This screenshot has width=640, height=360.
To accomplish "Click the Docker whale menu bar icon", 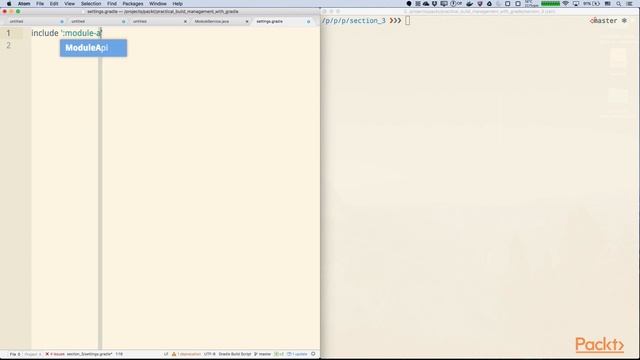I will click(470, 4).
